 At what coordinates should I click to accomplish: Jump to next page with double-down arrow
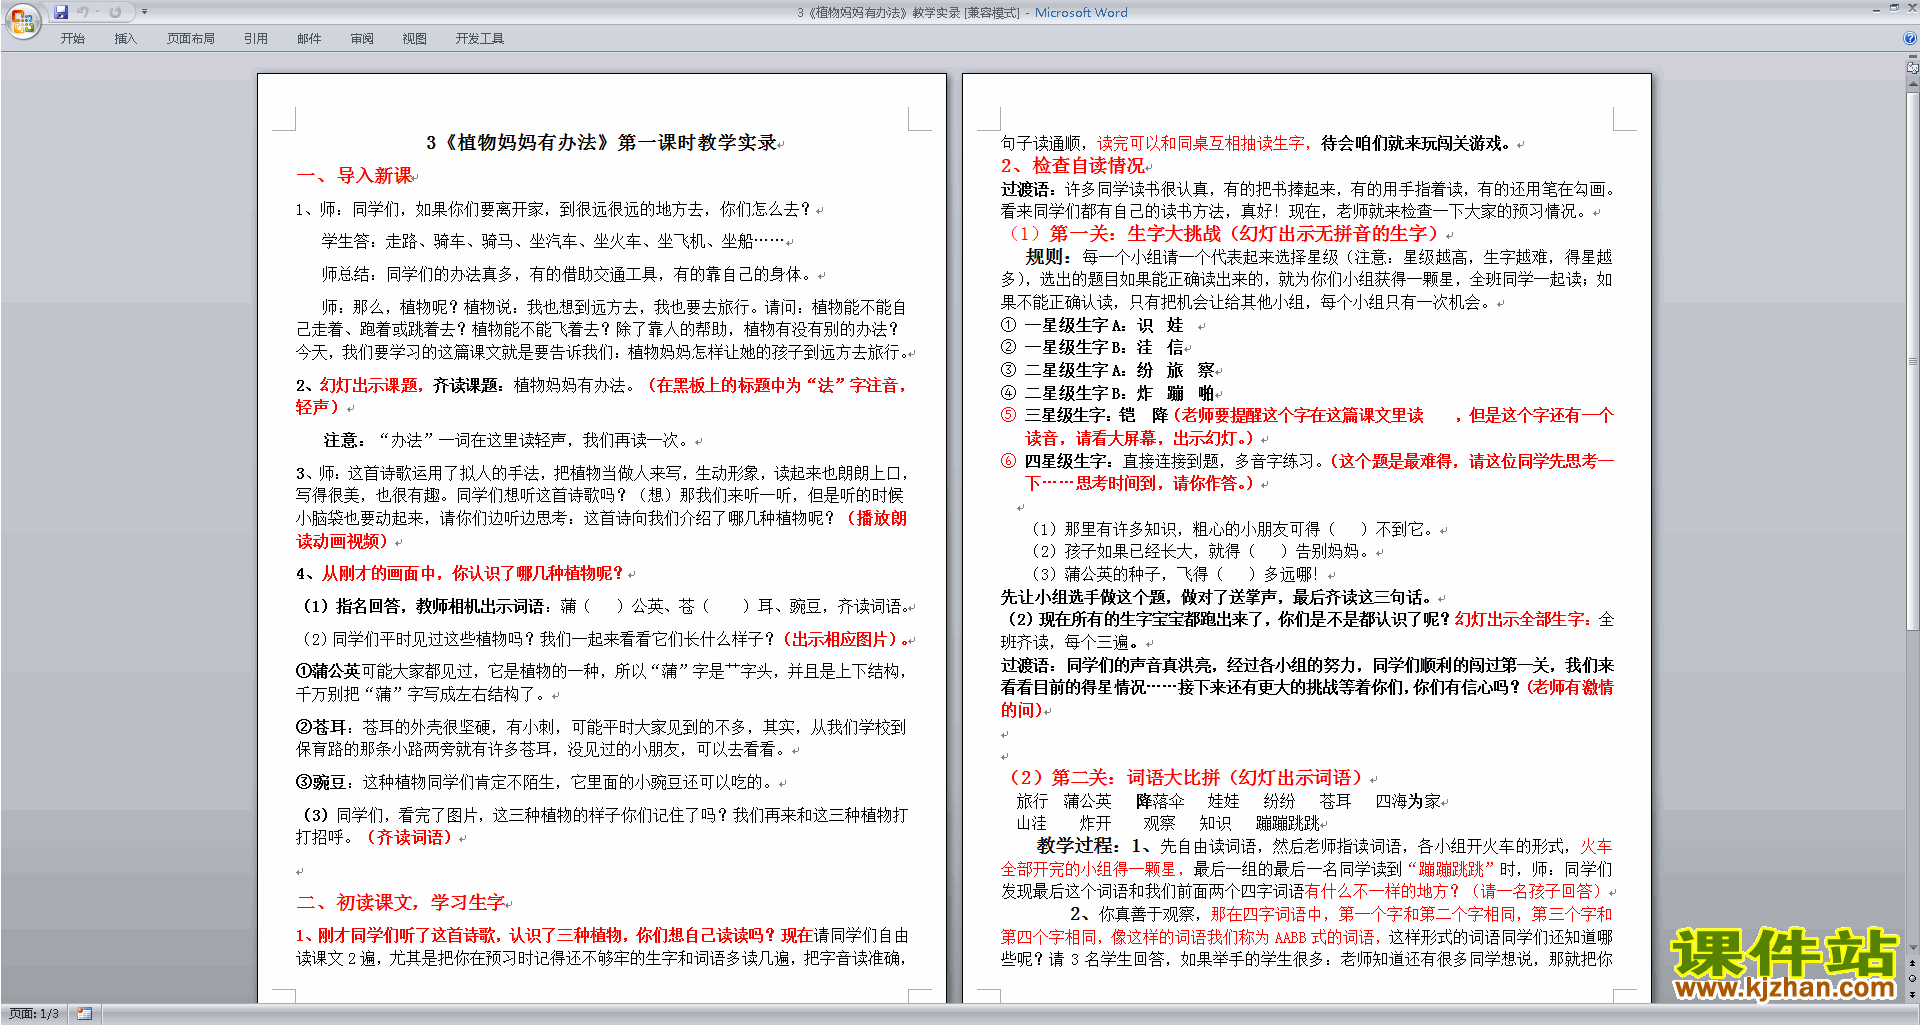pyautogui.click(x=1912, y=994)
